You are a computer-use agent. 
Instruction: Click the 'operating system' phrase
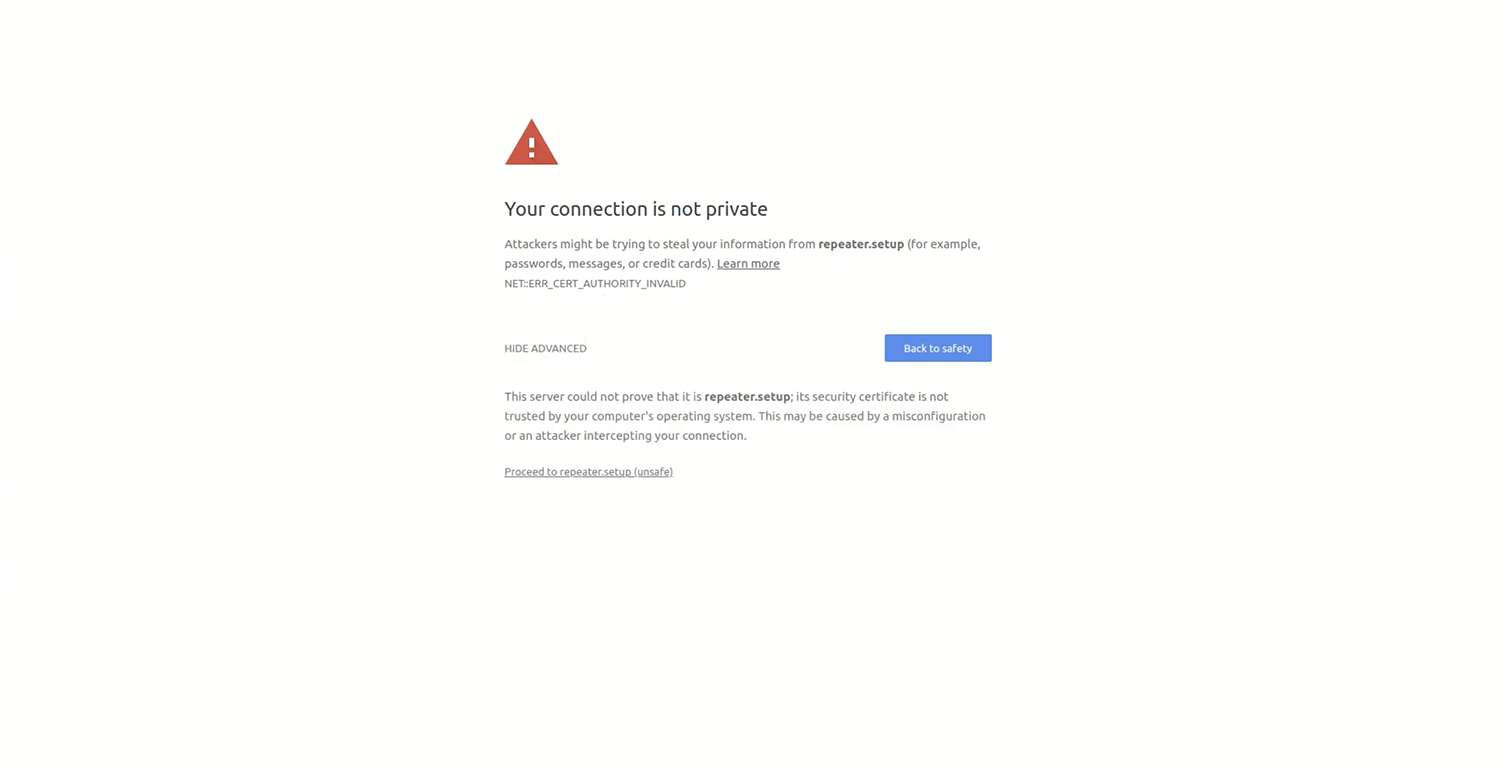pos(704,416)
